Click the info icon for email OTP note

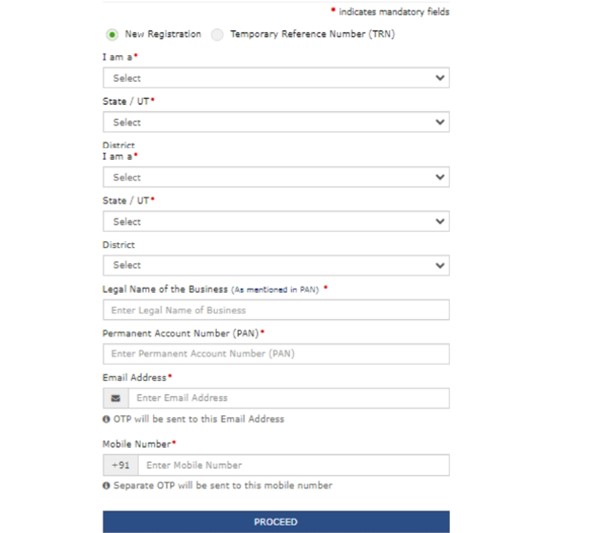106,419
